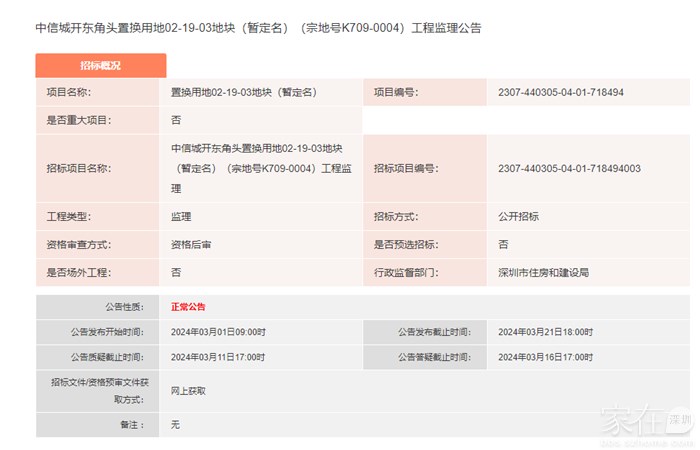Image resolution: width=700 pixels, height=450 pixels.
Task: Click the 深圳市住房和建设局 department value
Action: pyautogui.click(x=543, y=272)
